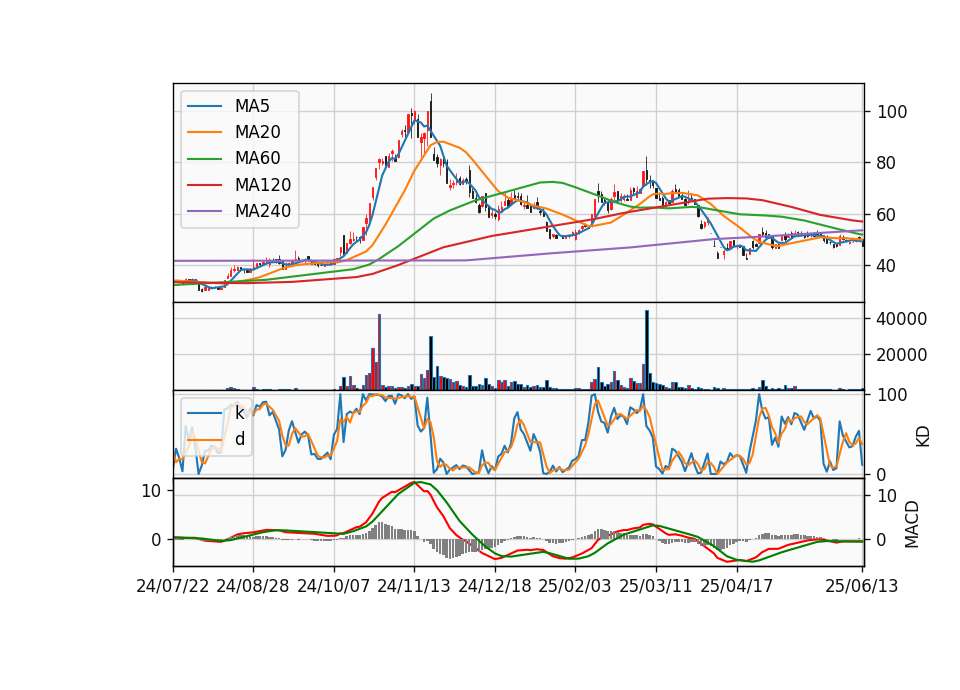Click the MA60 legend label
The image size is (960, 690).
[257, 159]
